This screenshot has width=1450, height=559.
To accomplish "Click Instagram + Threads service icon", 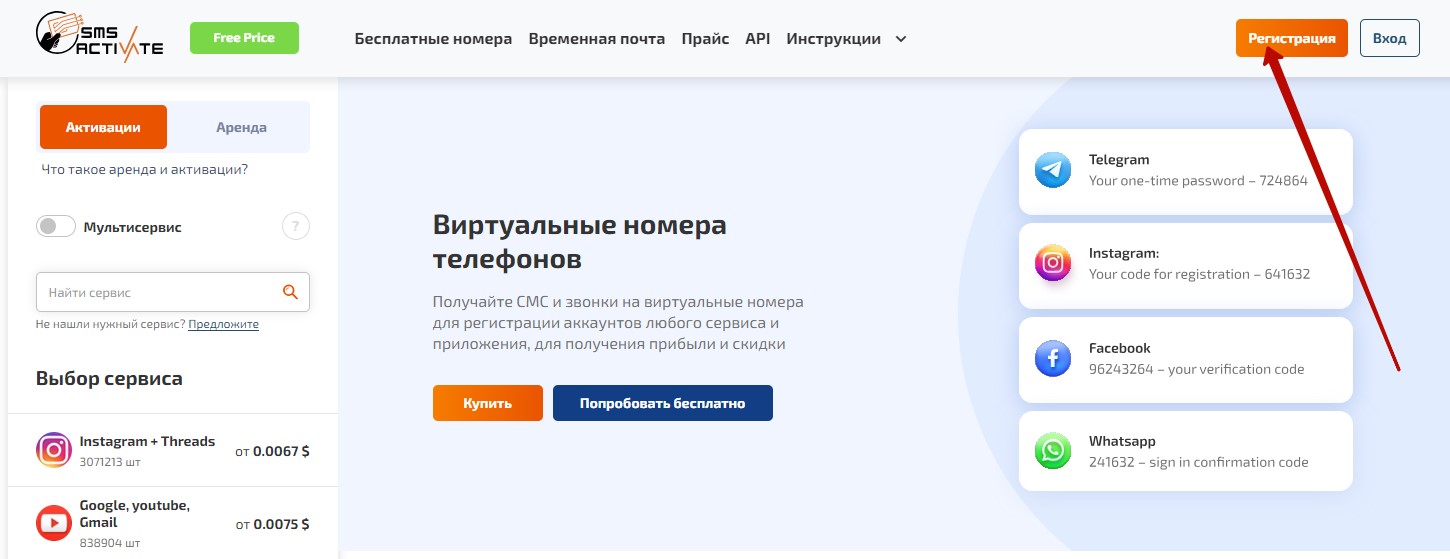I will point(54,450).
